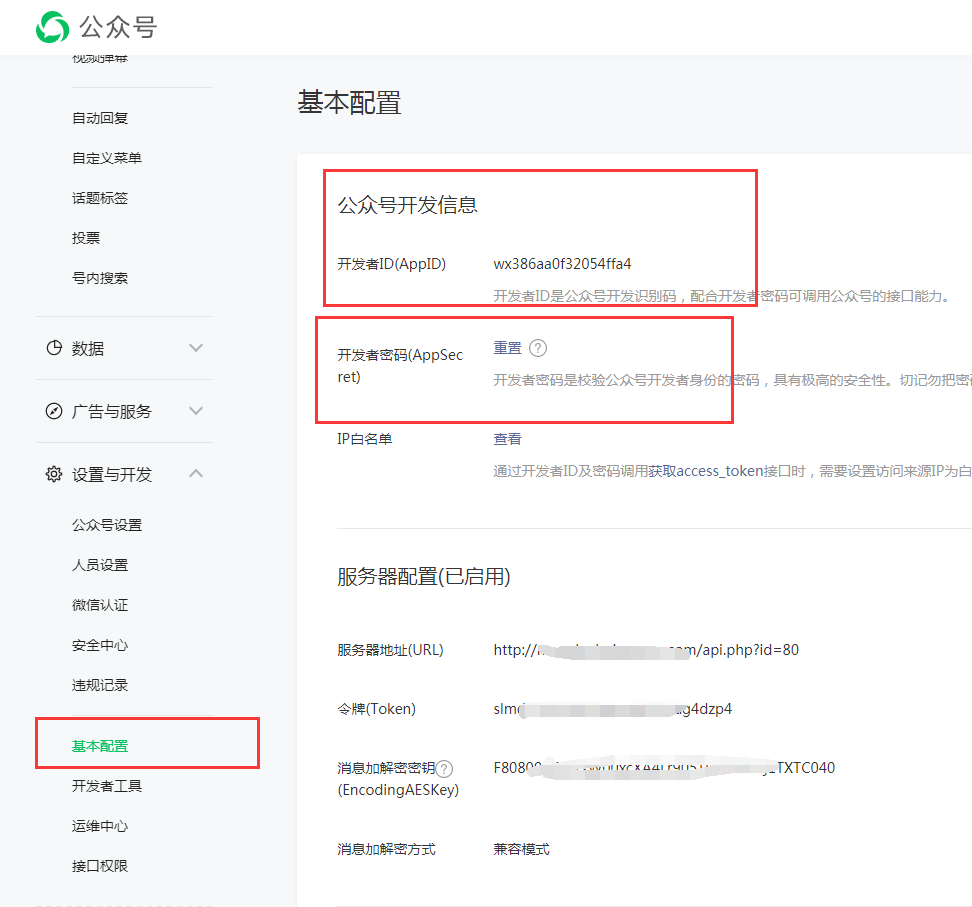Click the 数据 pie-chart icon

click(54, 348)
